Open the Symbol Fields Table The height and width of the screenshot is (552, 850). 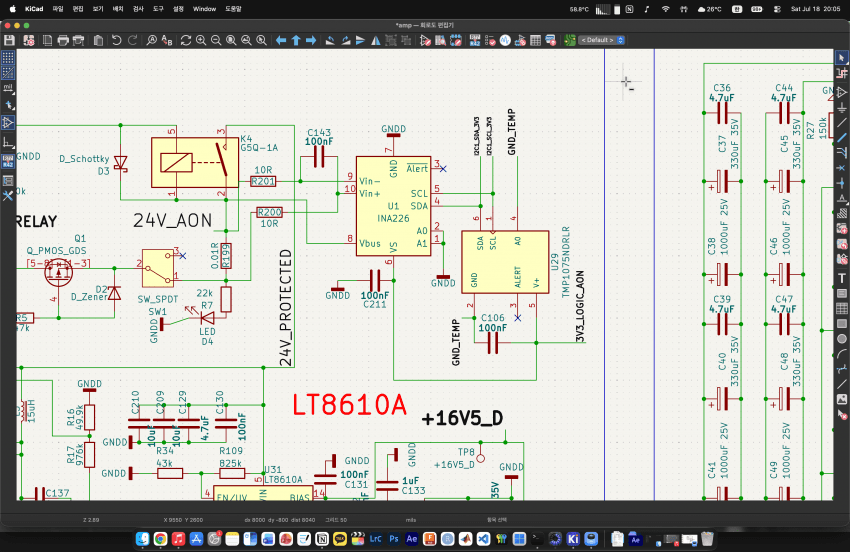click(536, 40)
